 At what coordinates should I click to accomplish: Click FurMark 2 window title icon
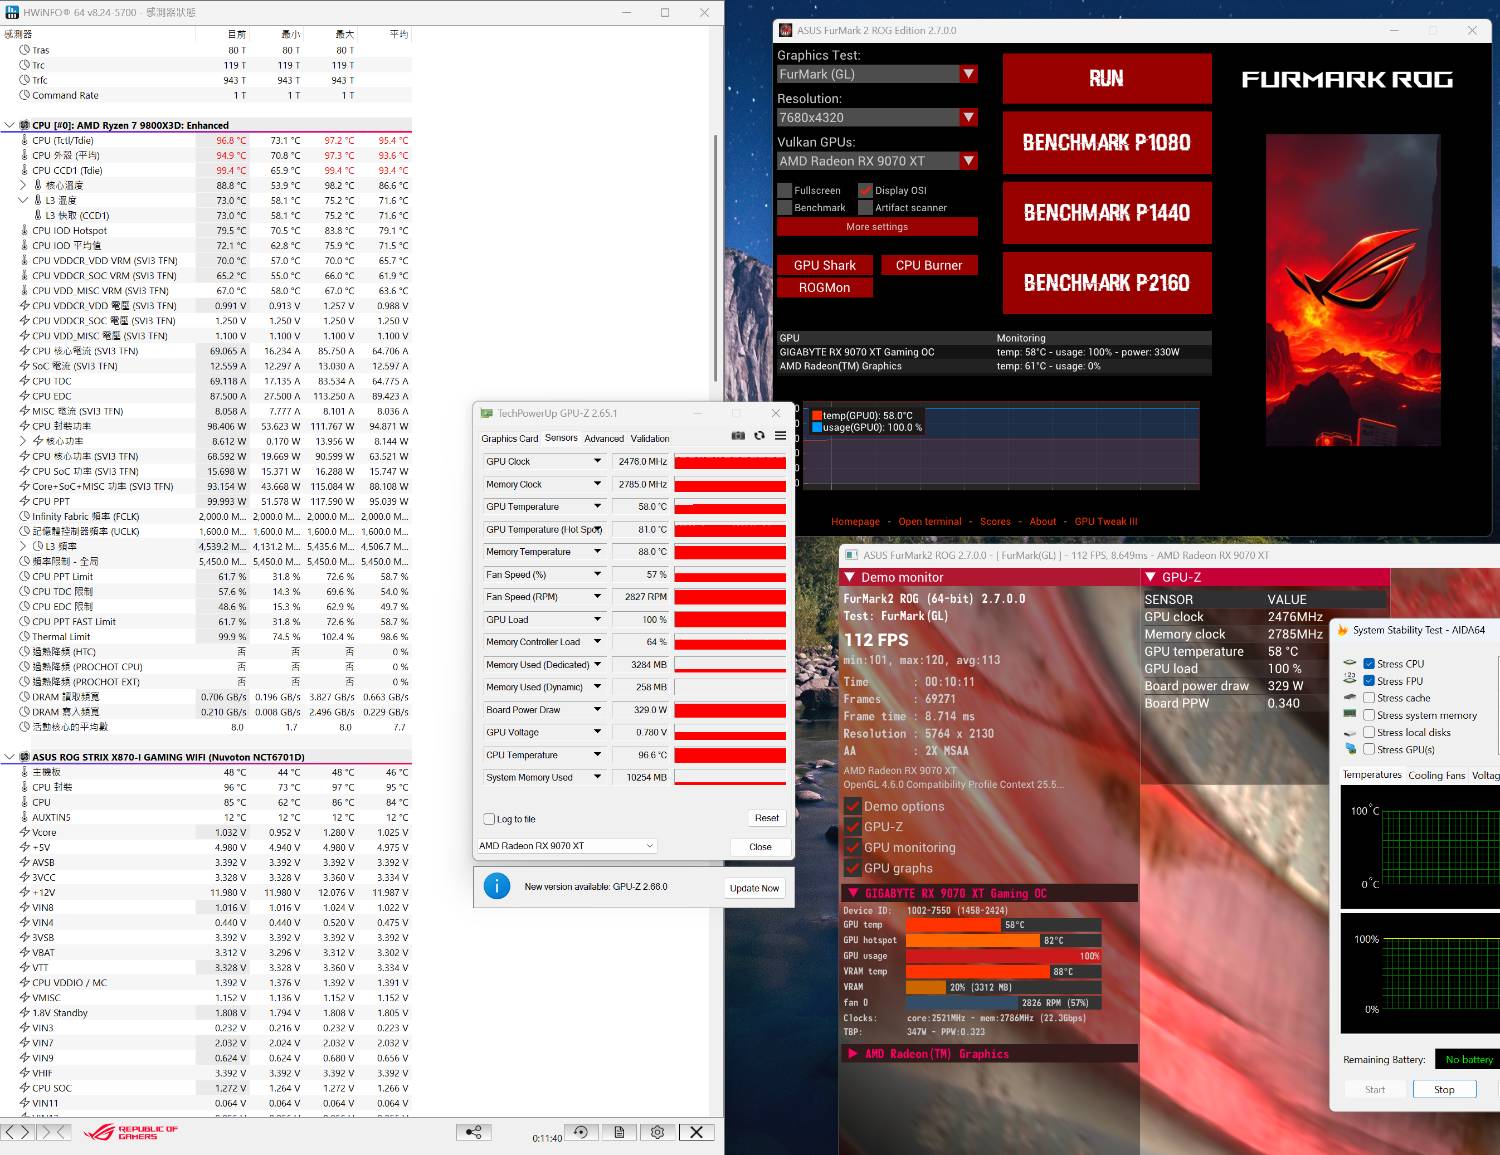coord(786,30)
